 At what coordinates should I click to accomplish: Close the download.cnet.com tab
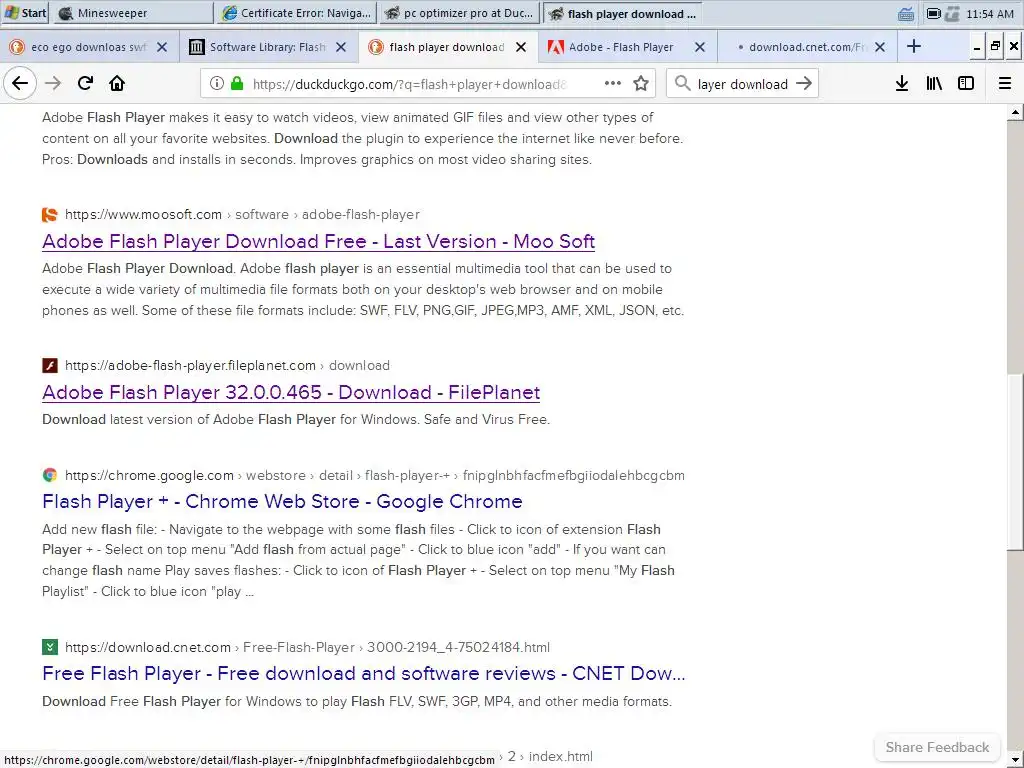(880, 47)
